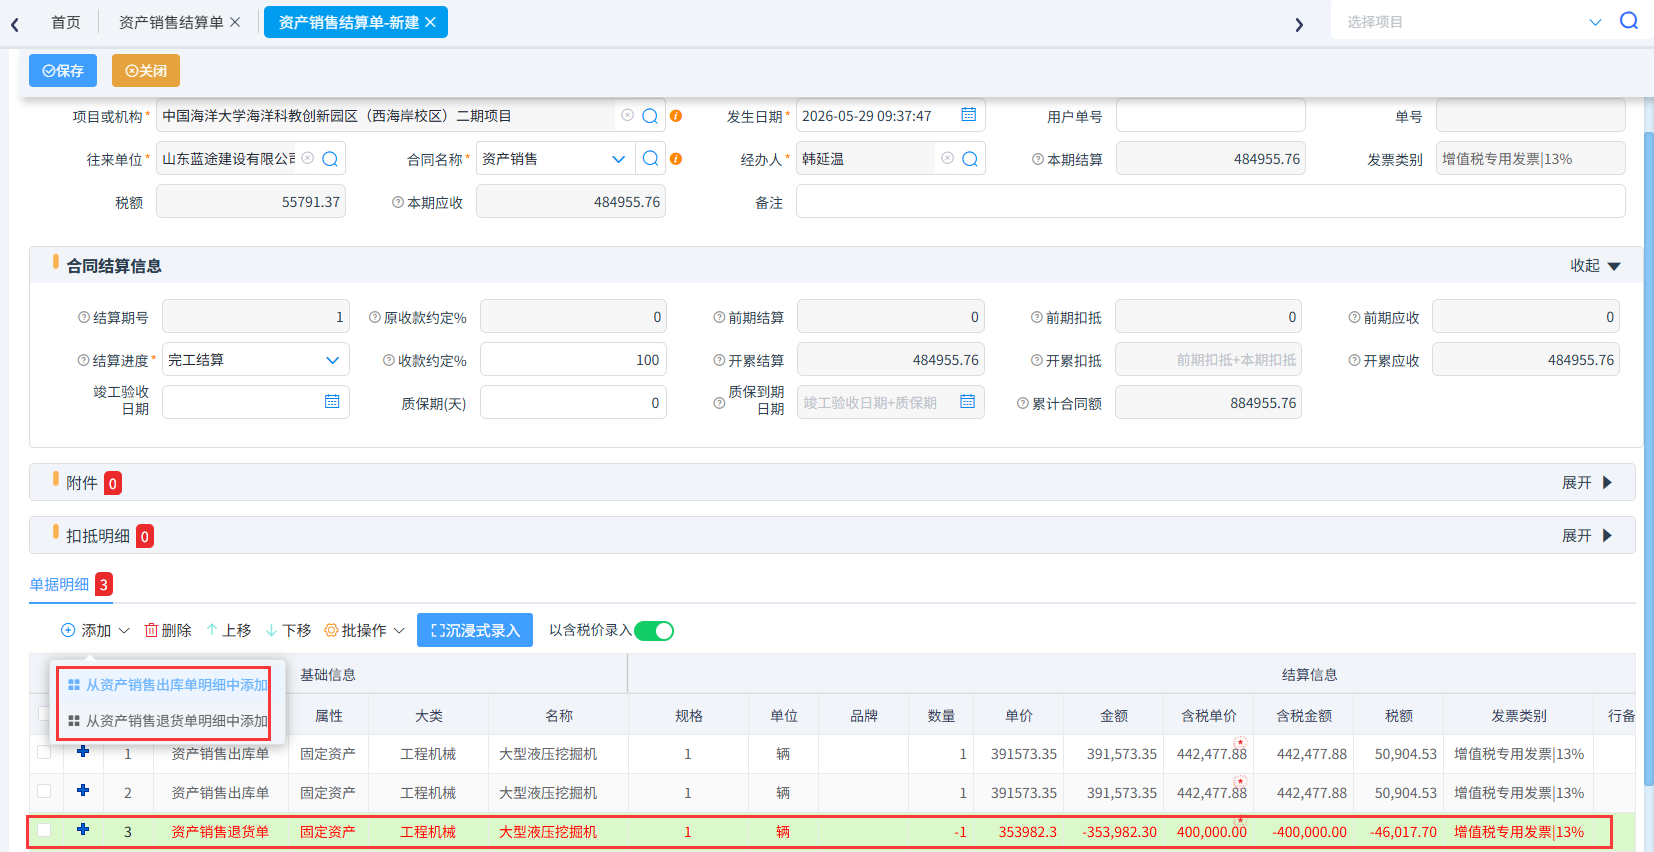Open the 批操作 dropdown menu
1654x852 pixels.
pyautogui.click(x=365, y=631)
